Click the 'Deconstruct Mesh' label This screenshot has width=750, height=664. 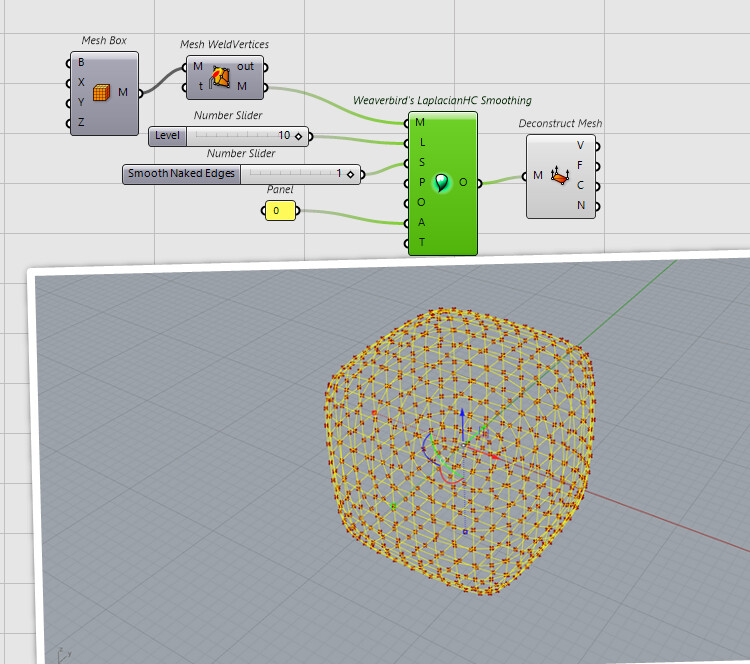click(x=560, y=123)
